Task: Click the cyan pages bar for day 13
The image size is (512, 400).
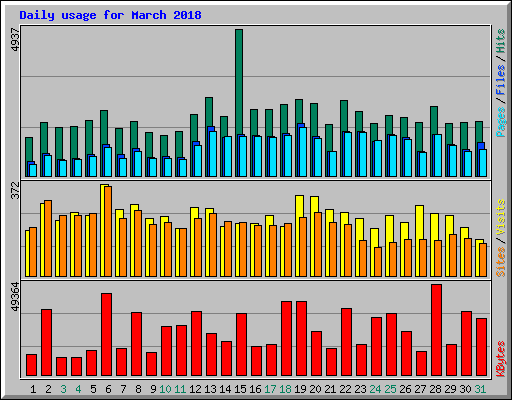Action: click(x=213, y=154)
